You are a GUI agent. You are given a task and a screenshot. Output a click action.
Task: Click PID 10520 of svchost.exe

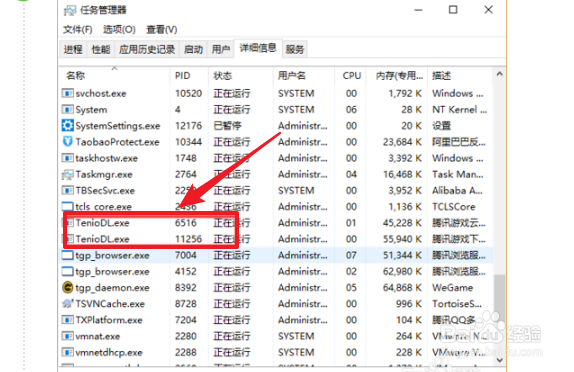click(189, 93)
